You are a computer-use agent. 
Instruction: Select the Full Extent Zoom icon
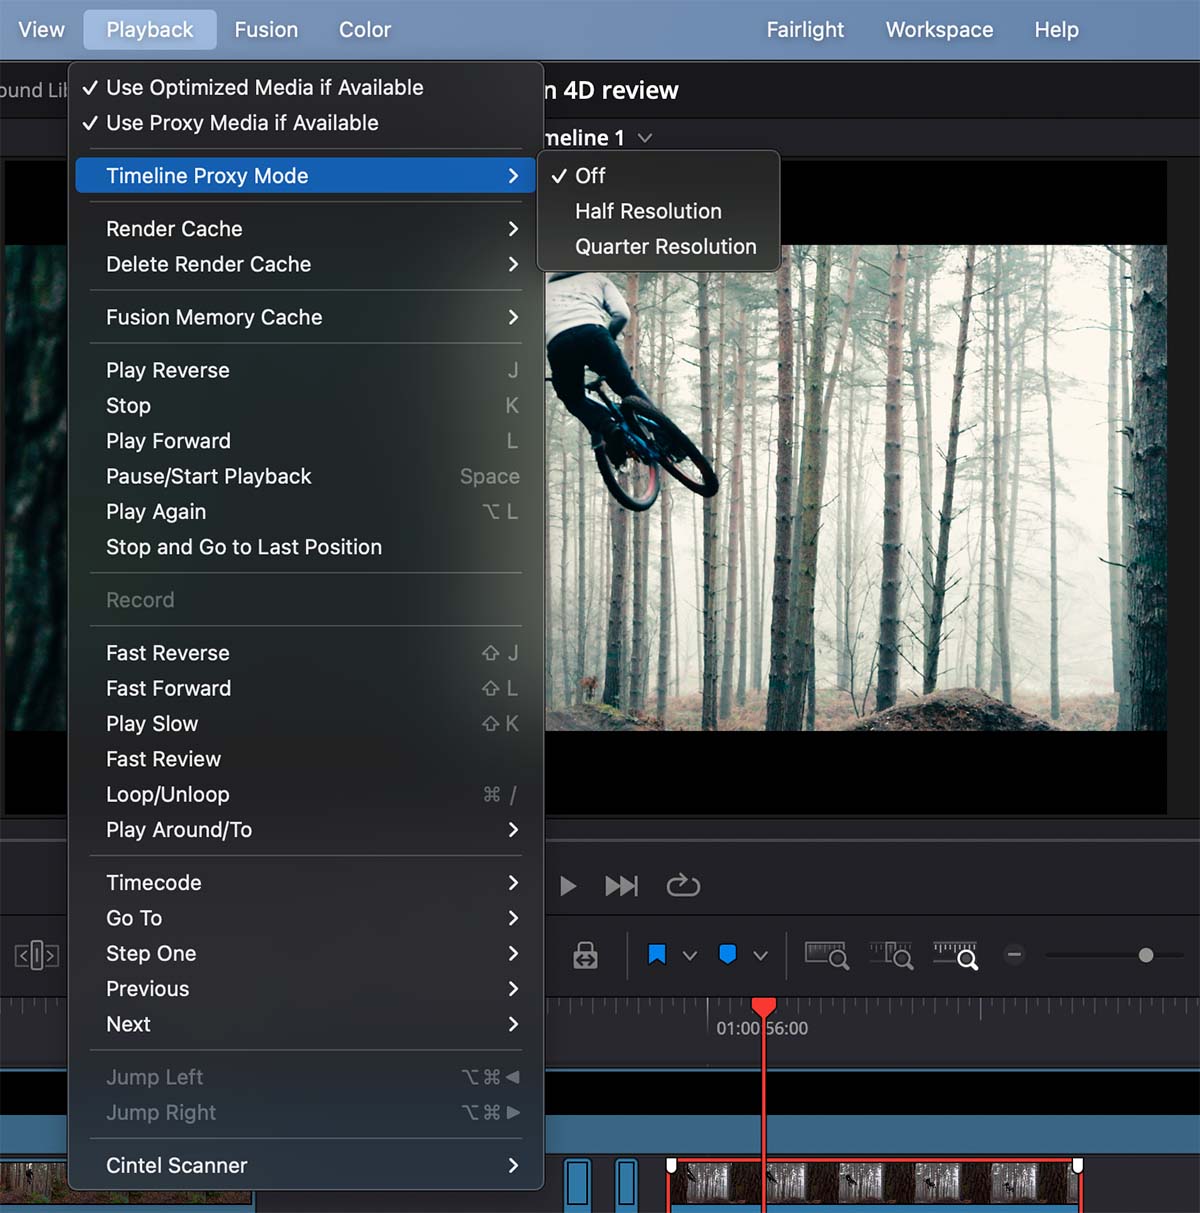pos(826,955)
